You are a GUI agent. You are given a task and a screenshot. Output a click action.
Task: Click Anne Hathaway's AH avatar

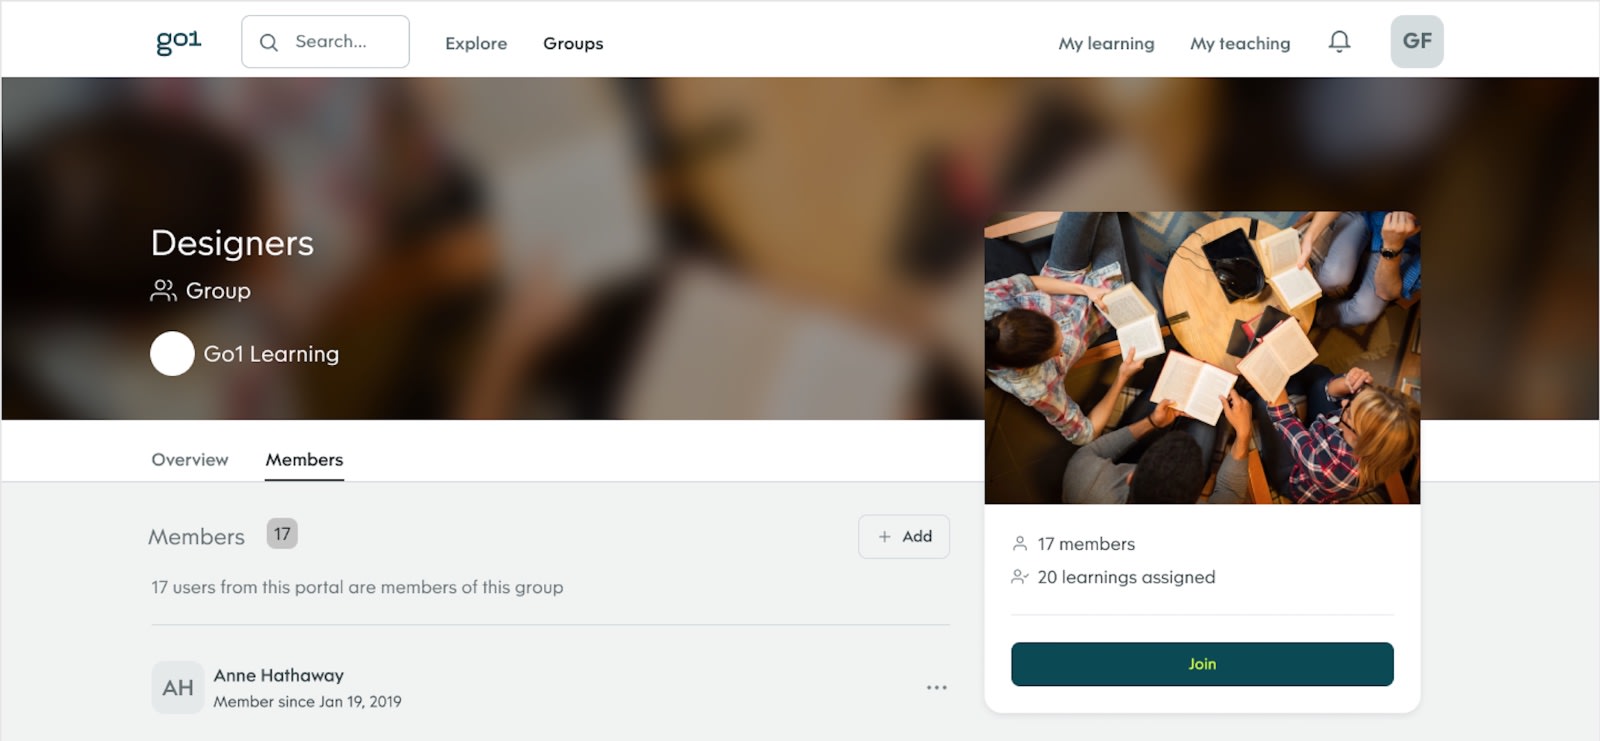coord(178,687)
